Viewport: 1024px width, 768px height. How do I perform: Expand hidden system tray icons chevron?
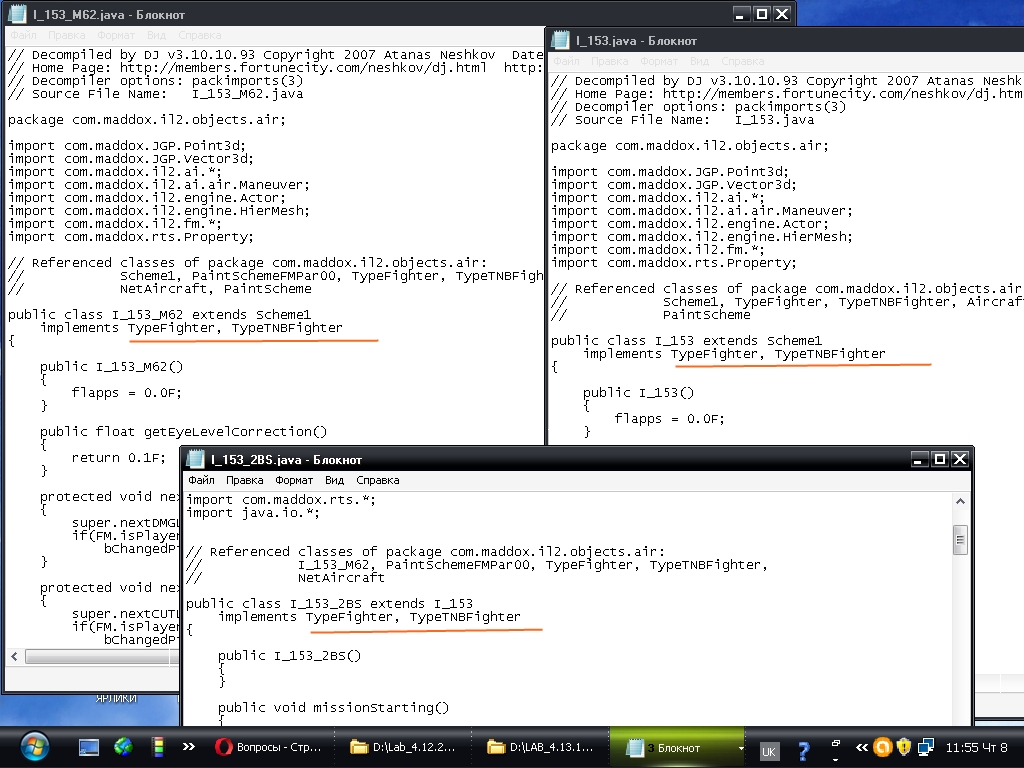click(861, 747)
